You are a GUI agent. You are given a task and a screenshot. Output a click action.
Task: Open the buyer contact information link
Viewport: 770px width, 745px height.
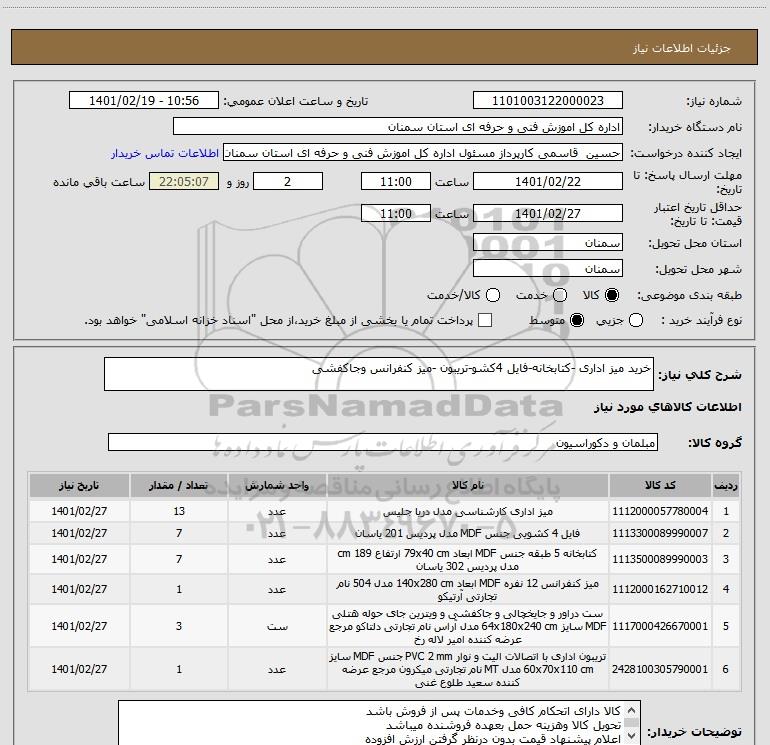click(165, 153)
